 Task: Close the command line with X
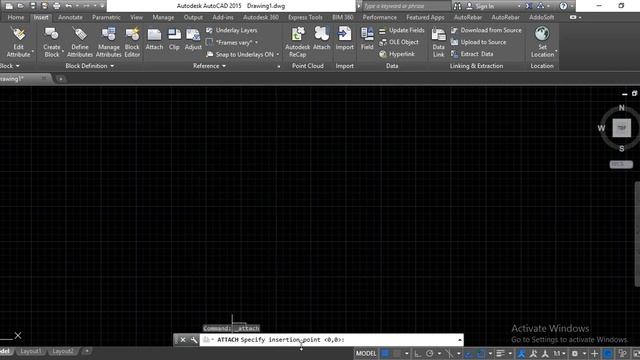pos(183,340)
